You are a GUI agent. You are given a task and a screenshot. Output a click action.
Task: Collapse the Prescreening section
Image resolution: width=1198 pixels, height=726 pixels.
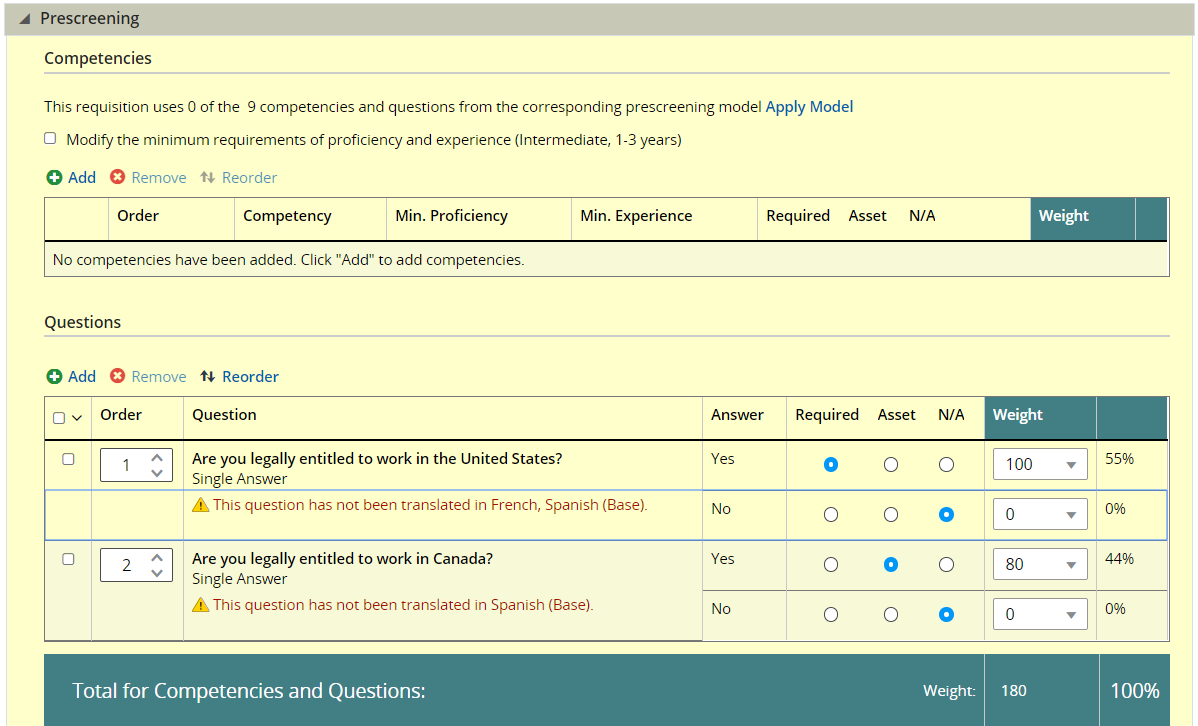(24, 19)
